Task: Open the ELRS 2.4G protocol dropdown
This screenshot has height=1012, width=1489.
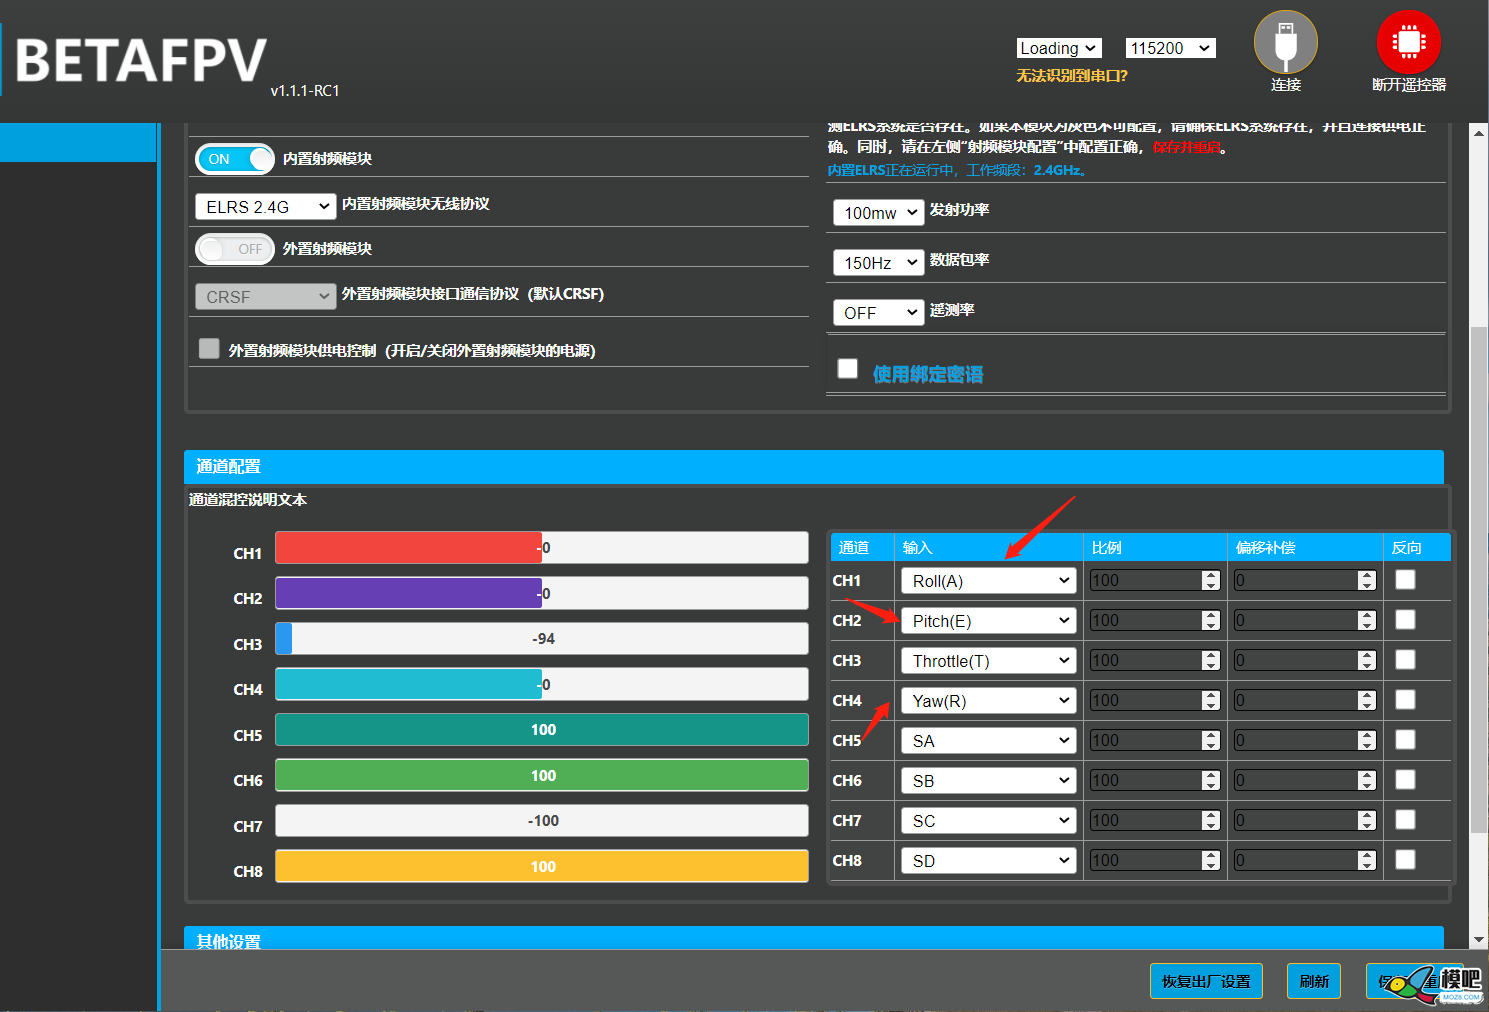Action: click(x=266, y=206)
